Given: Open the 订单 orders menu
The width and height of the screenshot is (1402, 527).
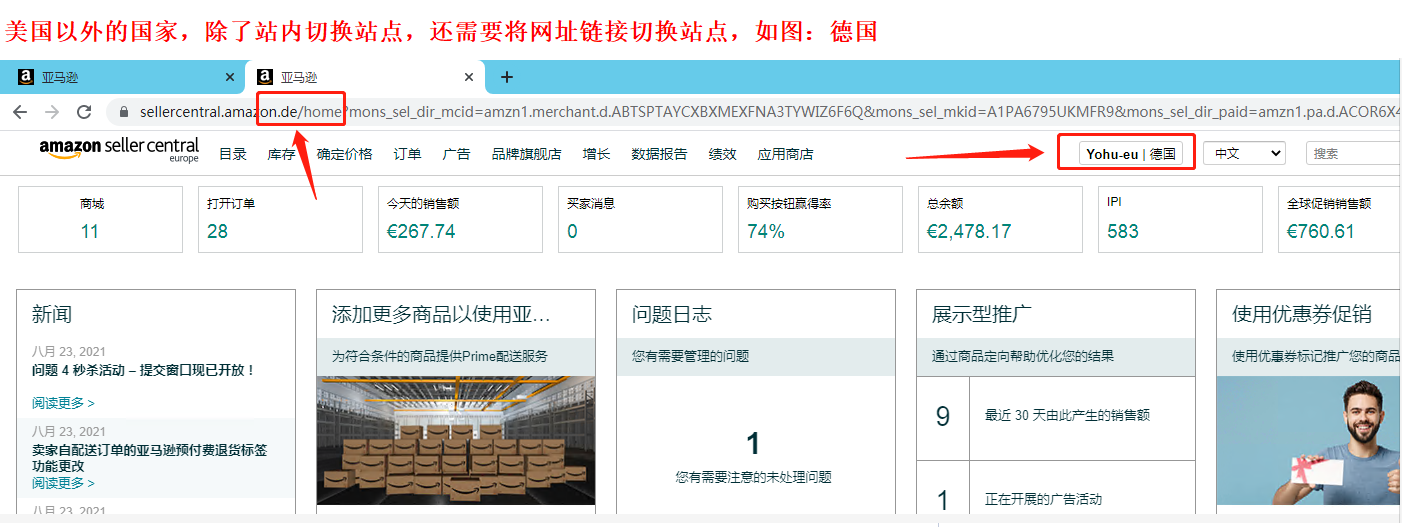Looking at the screenshot, I should [x=407, y=154].
